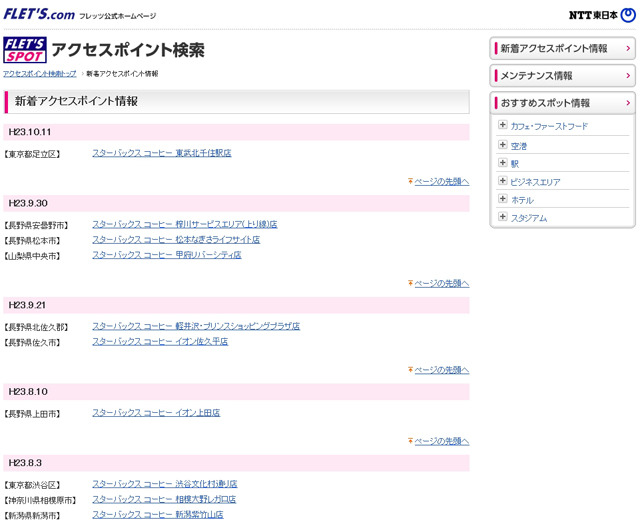Open メンテナンス情報 sidebar menu

[x=562, y=75]
